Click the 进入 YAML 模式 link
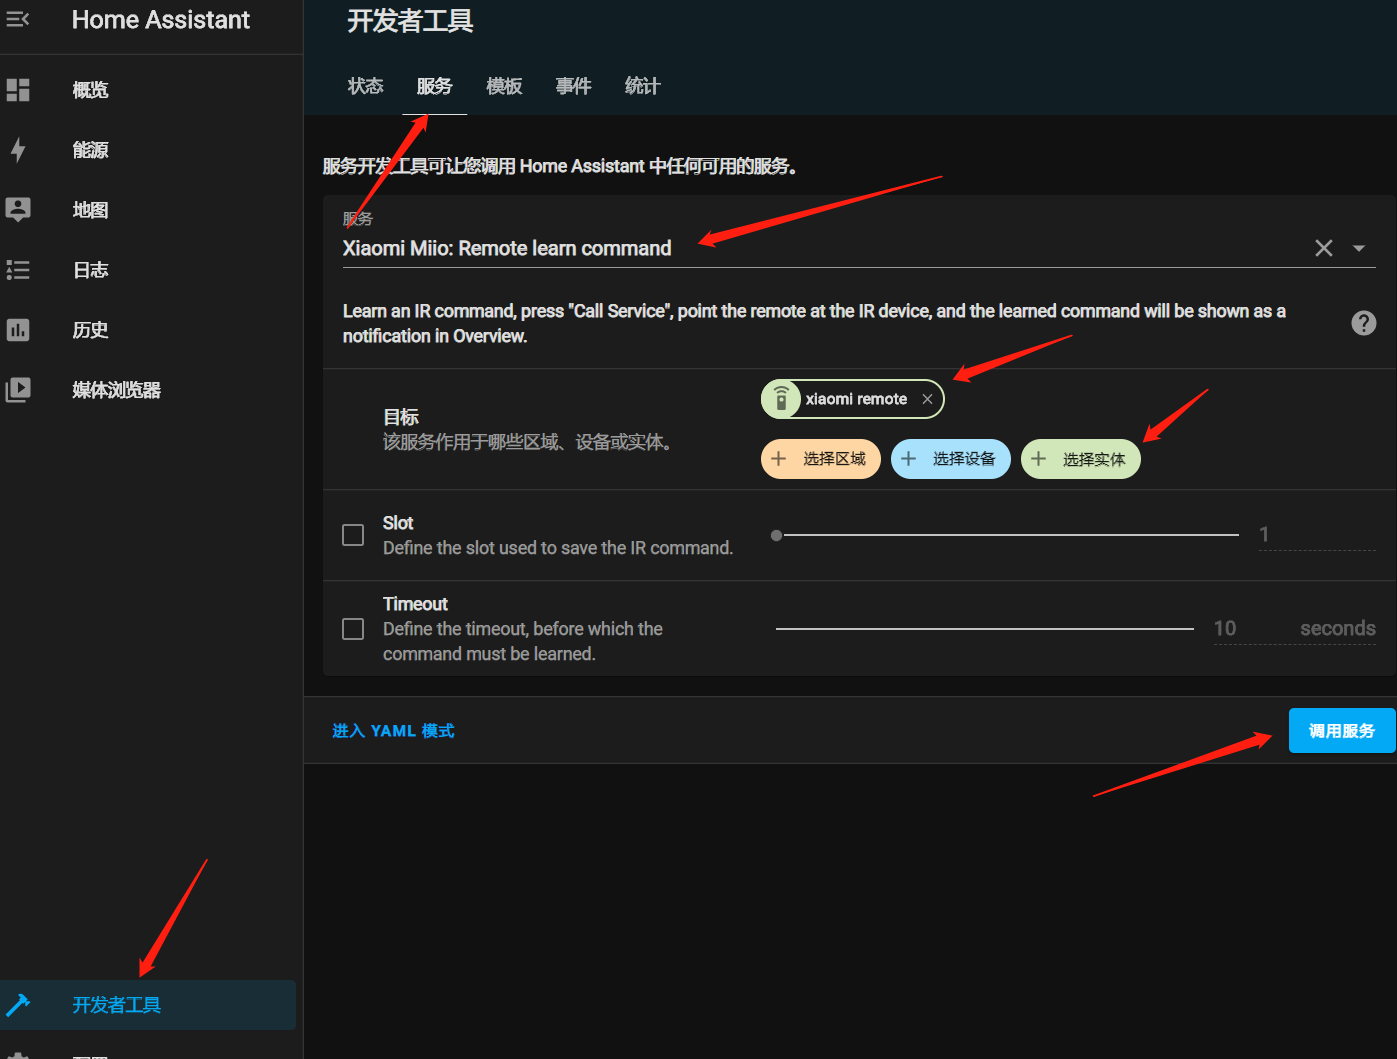 393,731
